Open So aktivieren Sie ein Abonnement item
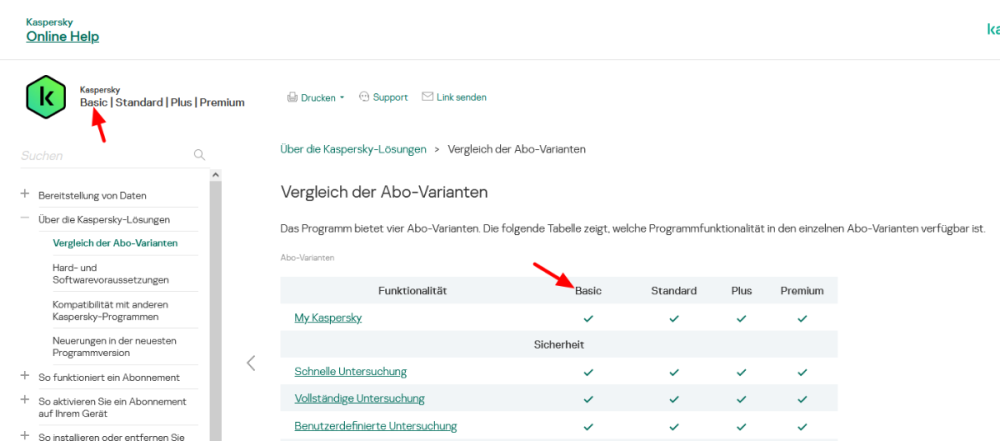 click(112, 407)
